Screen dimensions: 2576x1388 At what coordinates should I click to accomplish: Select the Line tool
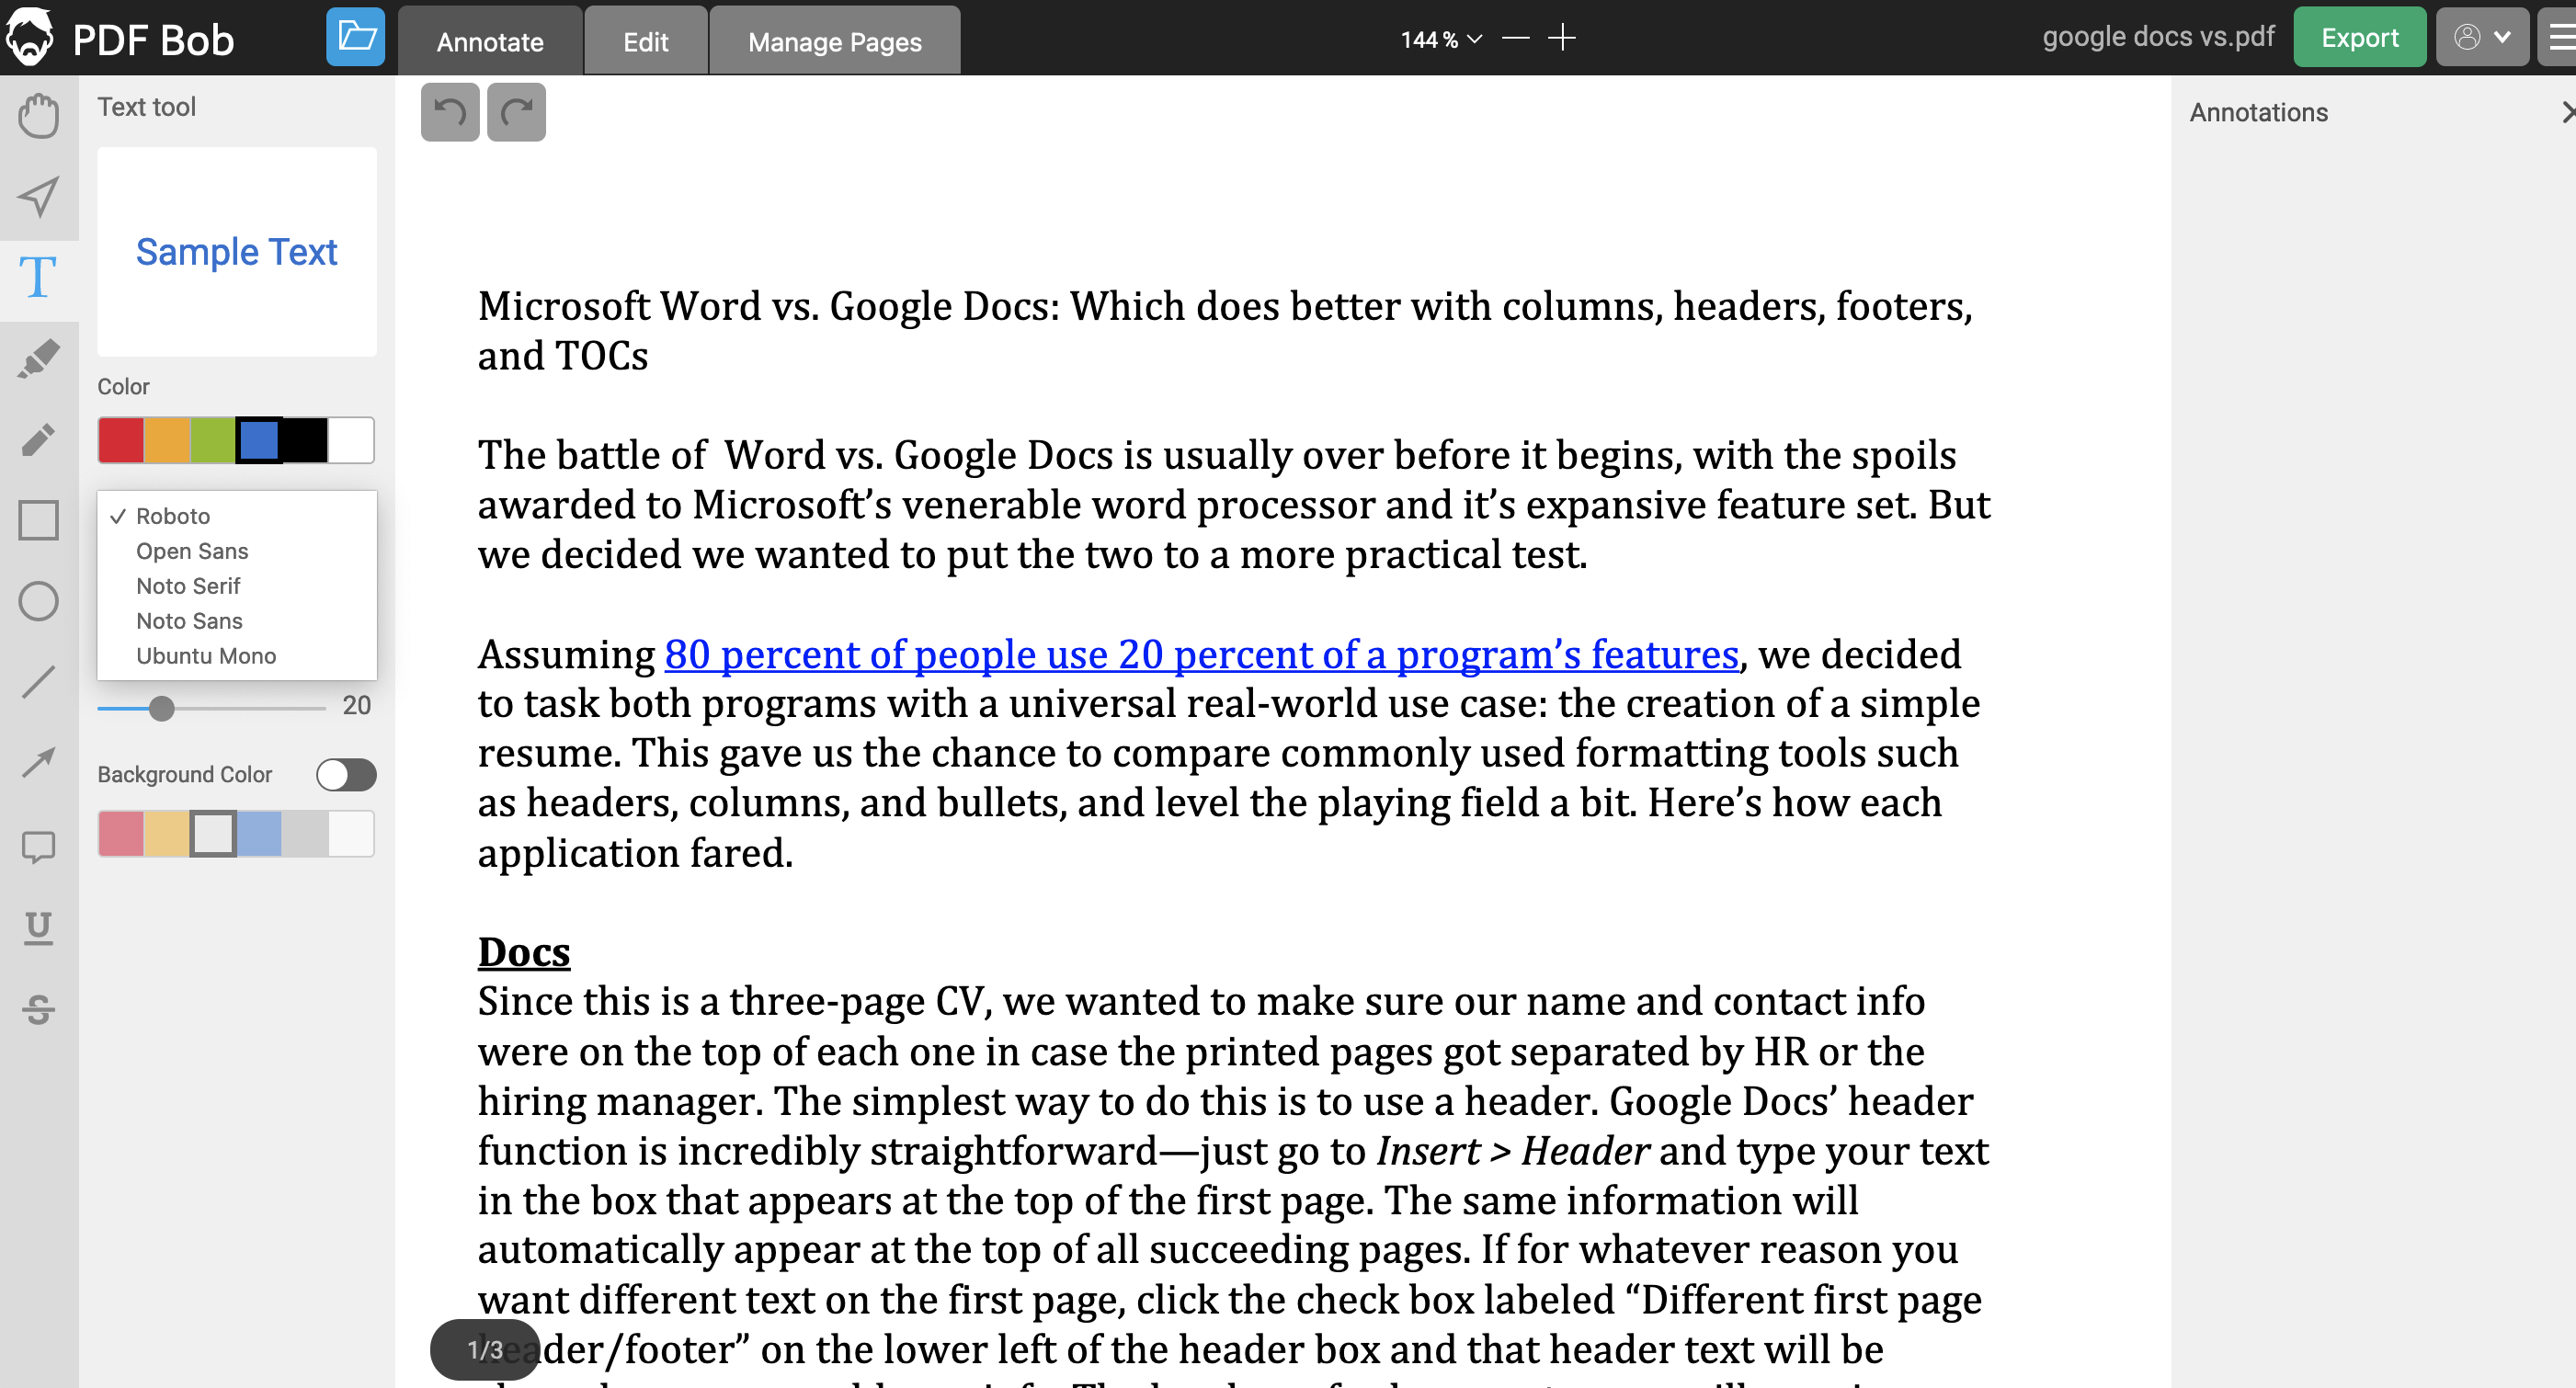point(39,683)
